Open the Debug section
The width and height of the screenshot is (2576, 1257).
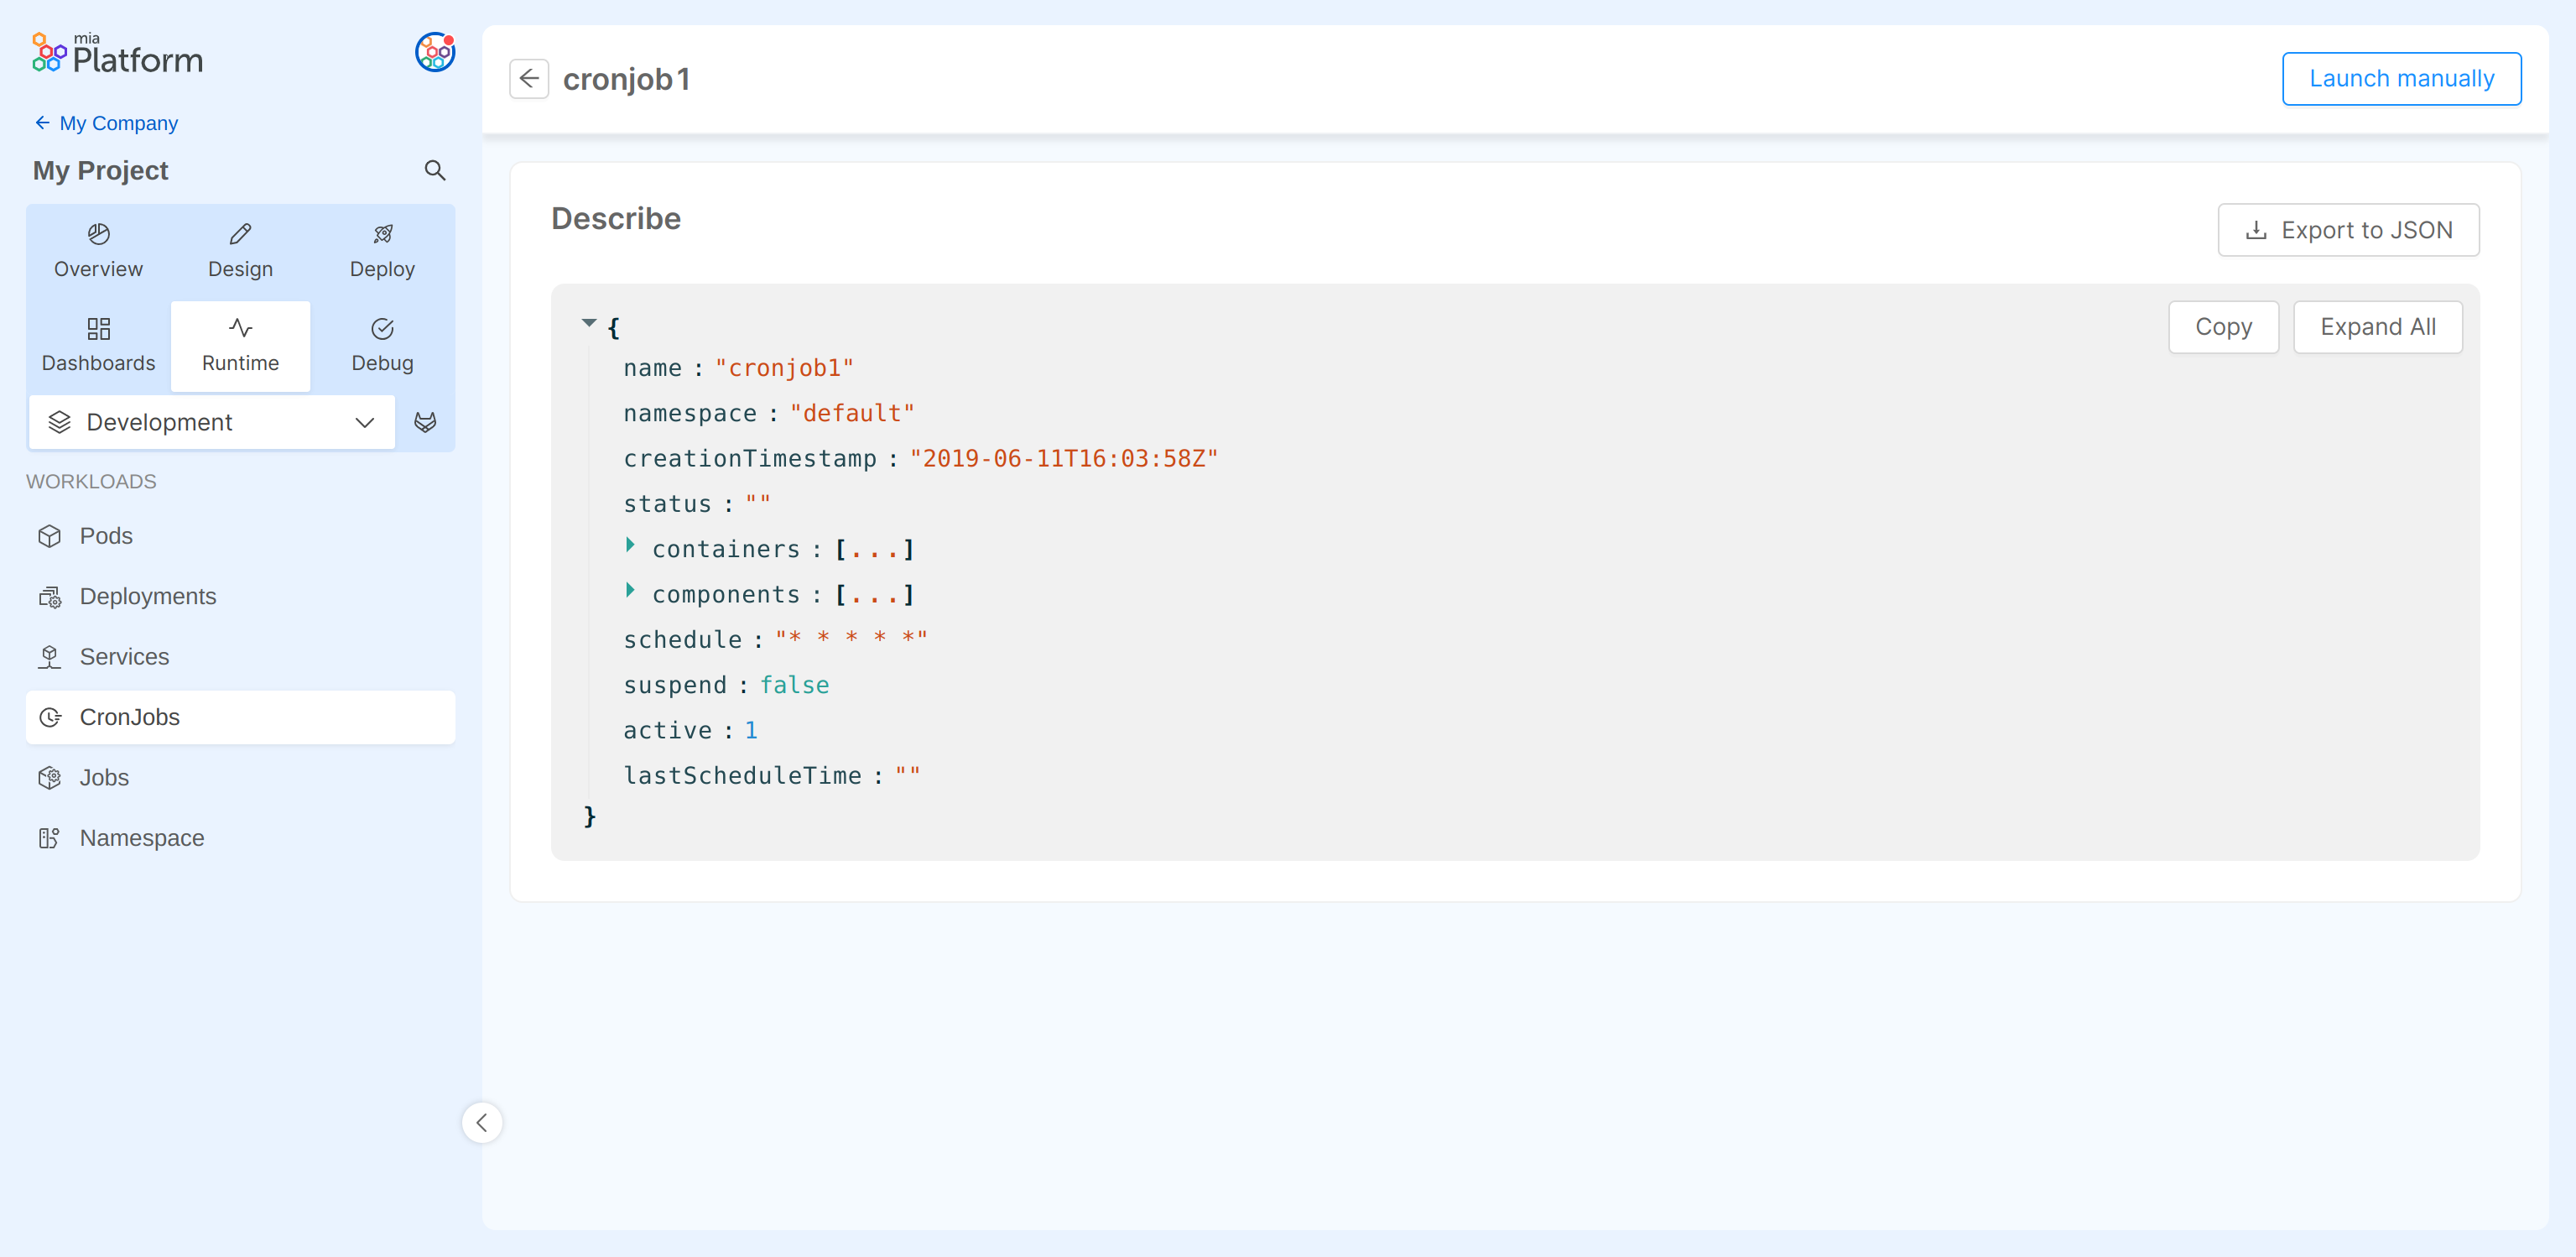pyautogui.click(x=382, y=345)
